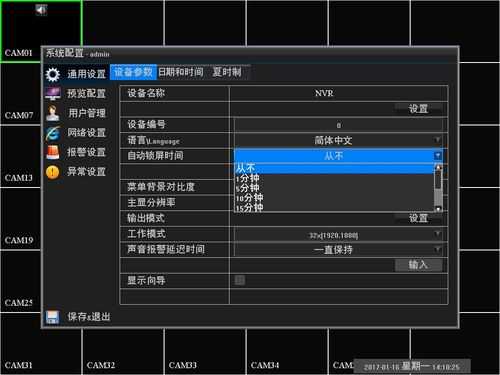Select the CAM33 camera window
This screenshot has height=375, width=500.
pyautogui.click(x=205, y=352)
